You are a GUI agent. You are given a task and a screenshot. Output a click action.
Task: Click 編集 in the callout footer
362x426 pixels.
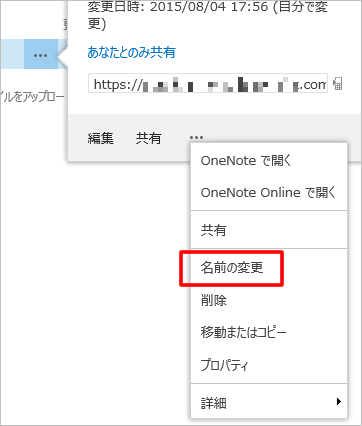101,138
